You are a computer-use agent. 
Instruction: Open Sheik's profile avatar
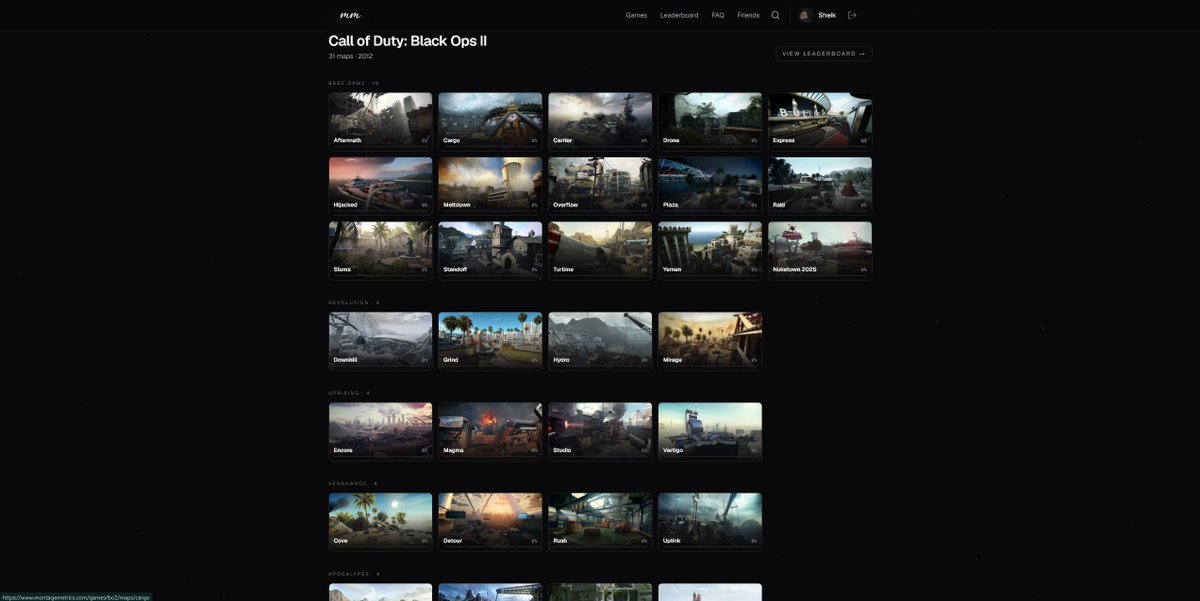(805, 15)
